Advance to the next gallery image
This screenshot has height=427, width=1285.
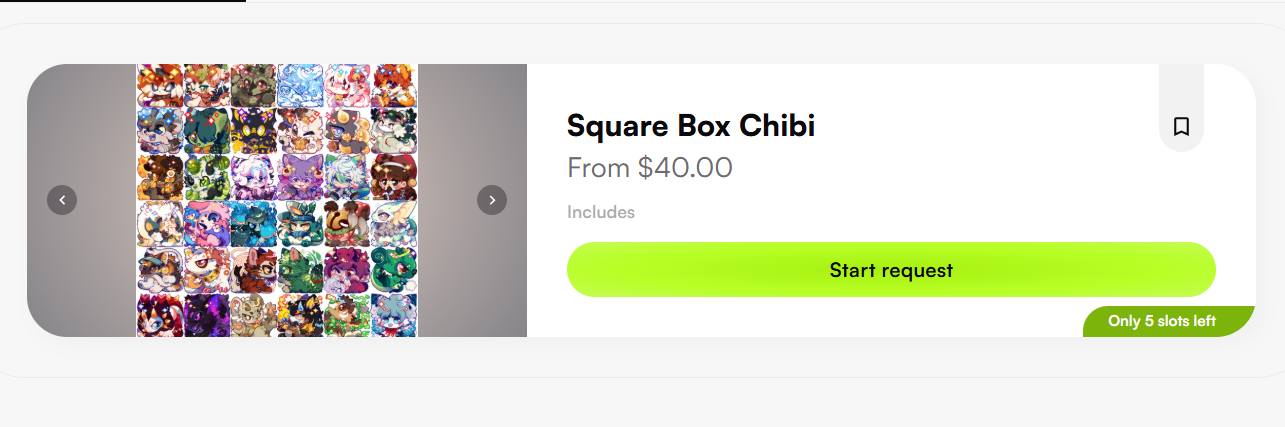click(x=492, y=200)
